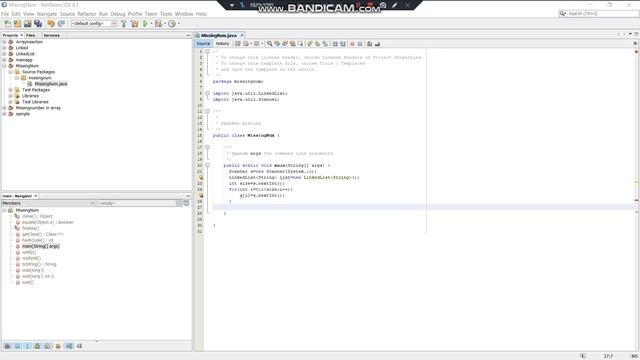Click the Redo toolbar icon

pyautogui.click(x=61, y=24)
